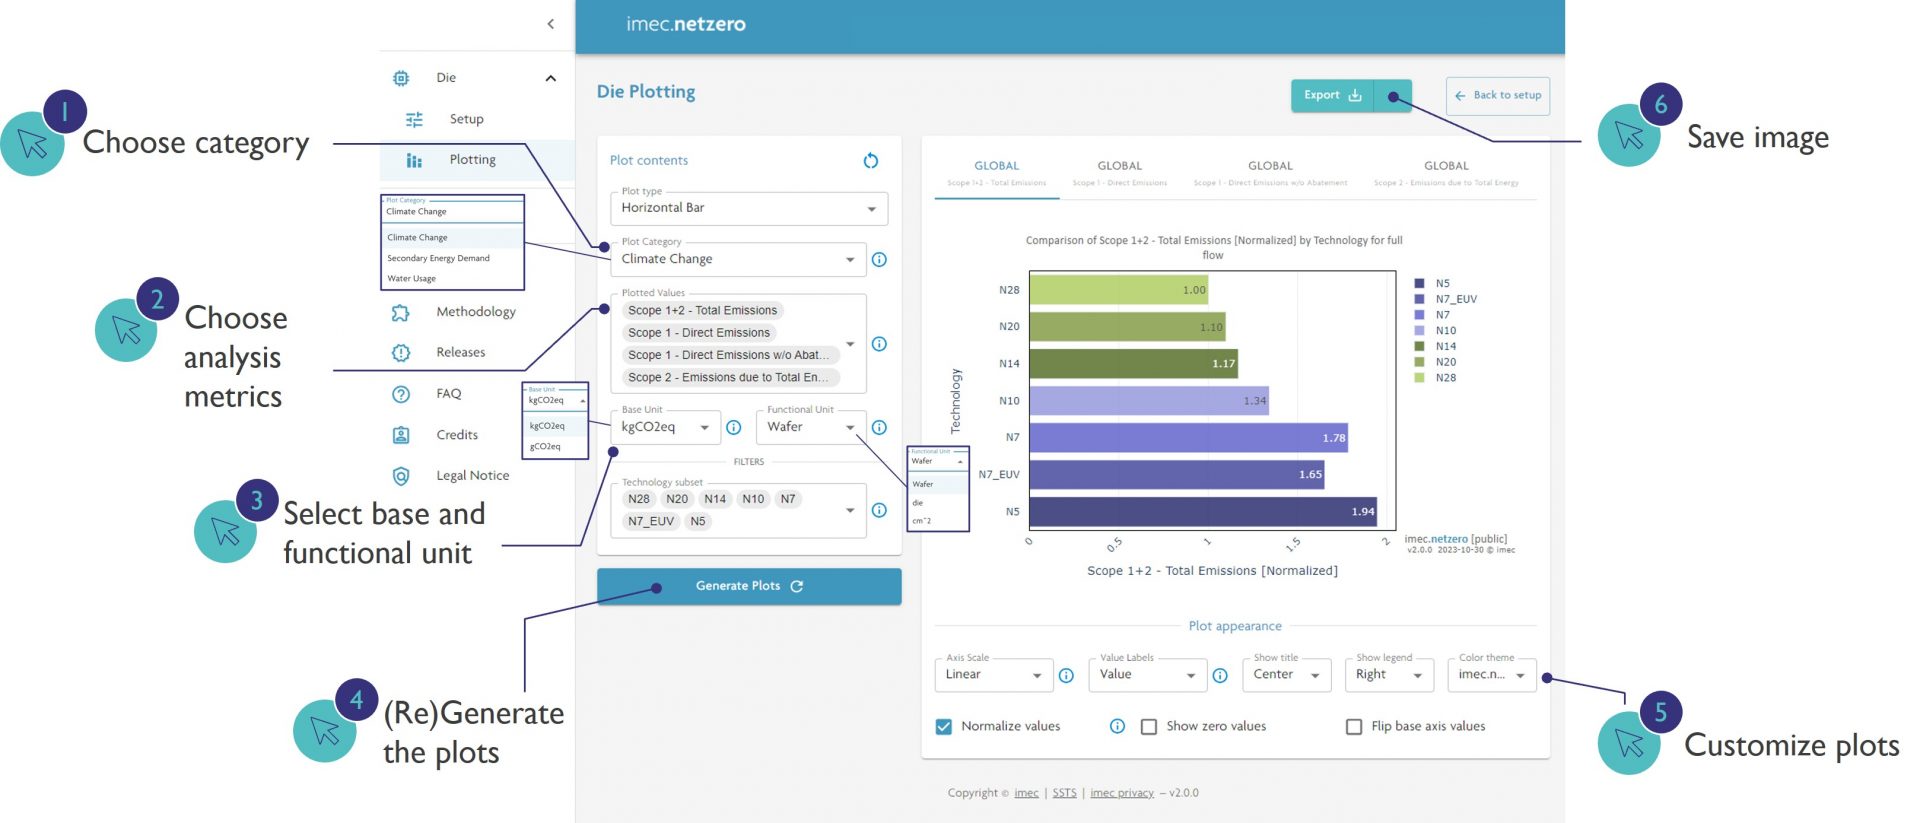The height and width of the screenshot is (823, 1920).
Task: Click the Back to setup button
Action: pyautogui.click(x=1497, y=96)
